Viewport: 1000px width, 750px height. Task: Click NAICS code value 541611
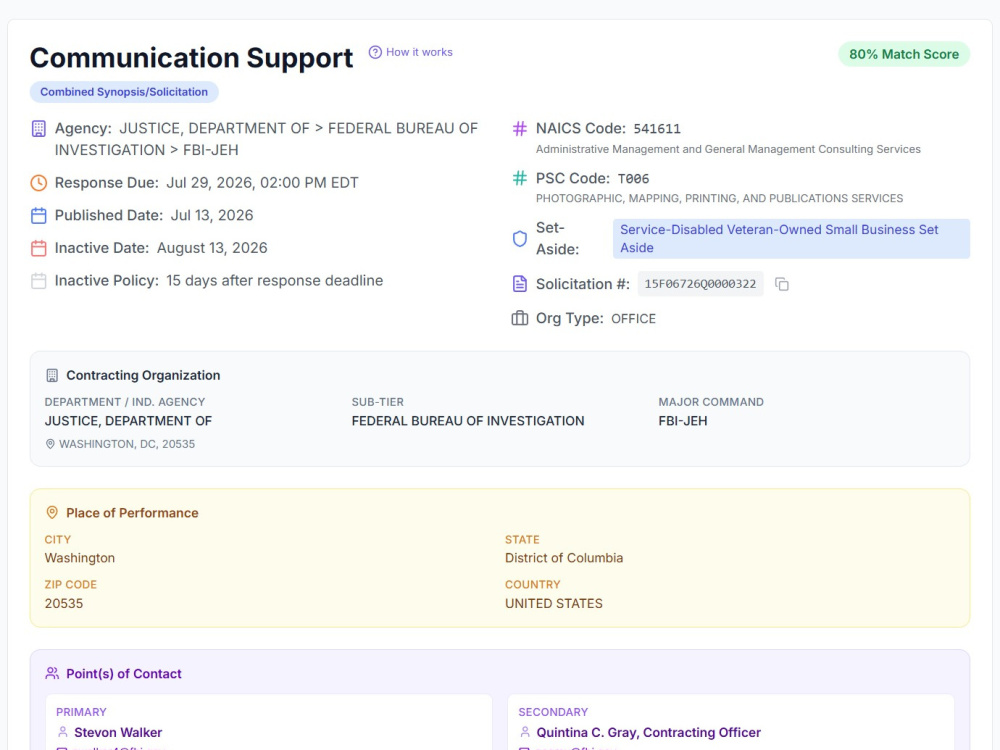tap(657, 129)
